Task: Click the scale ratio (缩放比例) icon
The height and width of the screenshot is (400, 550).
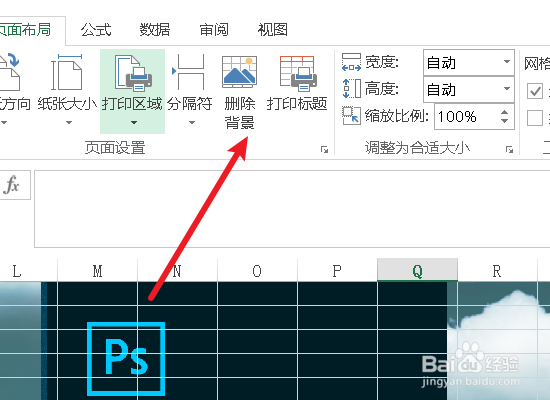Action: (351, 115)
